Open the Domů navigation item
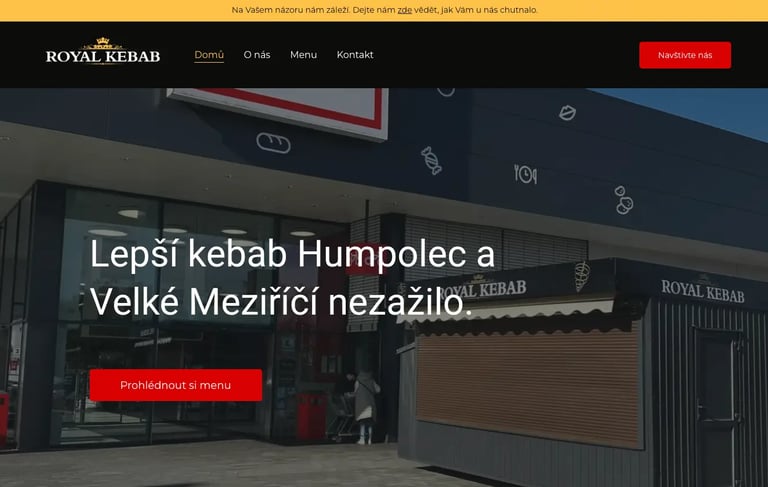Screen dimensions: 768x487 [209, 55]
